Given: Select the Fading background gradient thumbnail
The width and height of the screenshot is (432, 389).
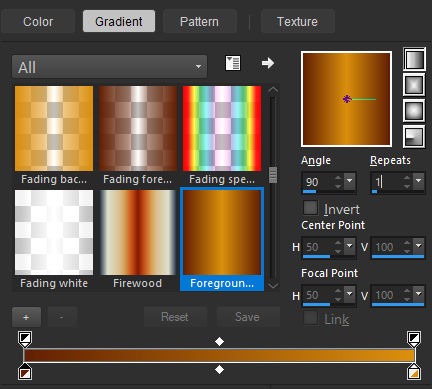Looking at the screenshot, I should pos(54,128).
